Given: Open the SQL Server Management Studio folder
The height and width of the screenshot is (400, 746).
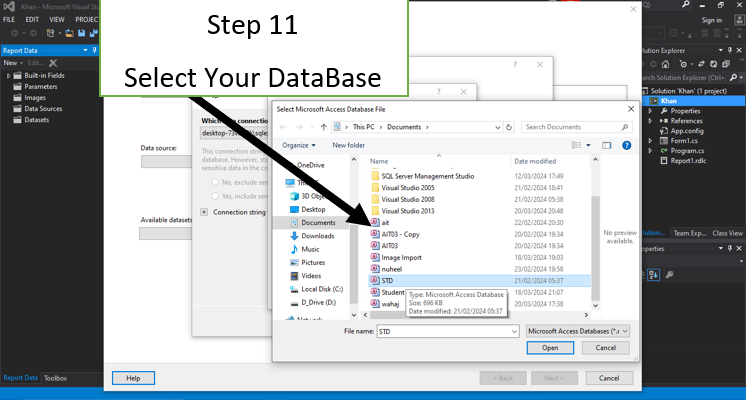Looking at the screenshot, I should click(x=428, y=176).
